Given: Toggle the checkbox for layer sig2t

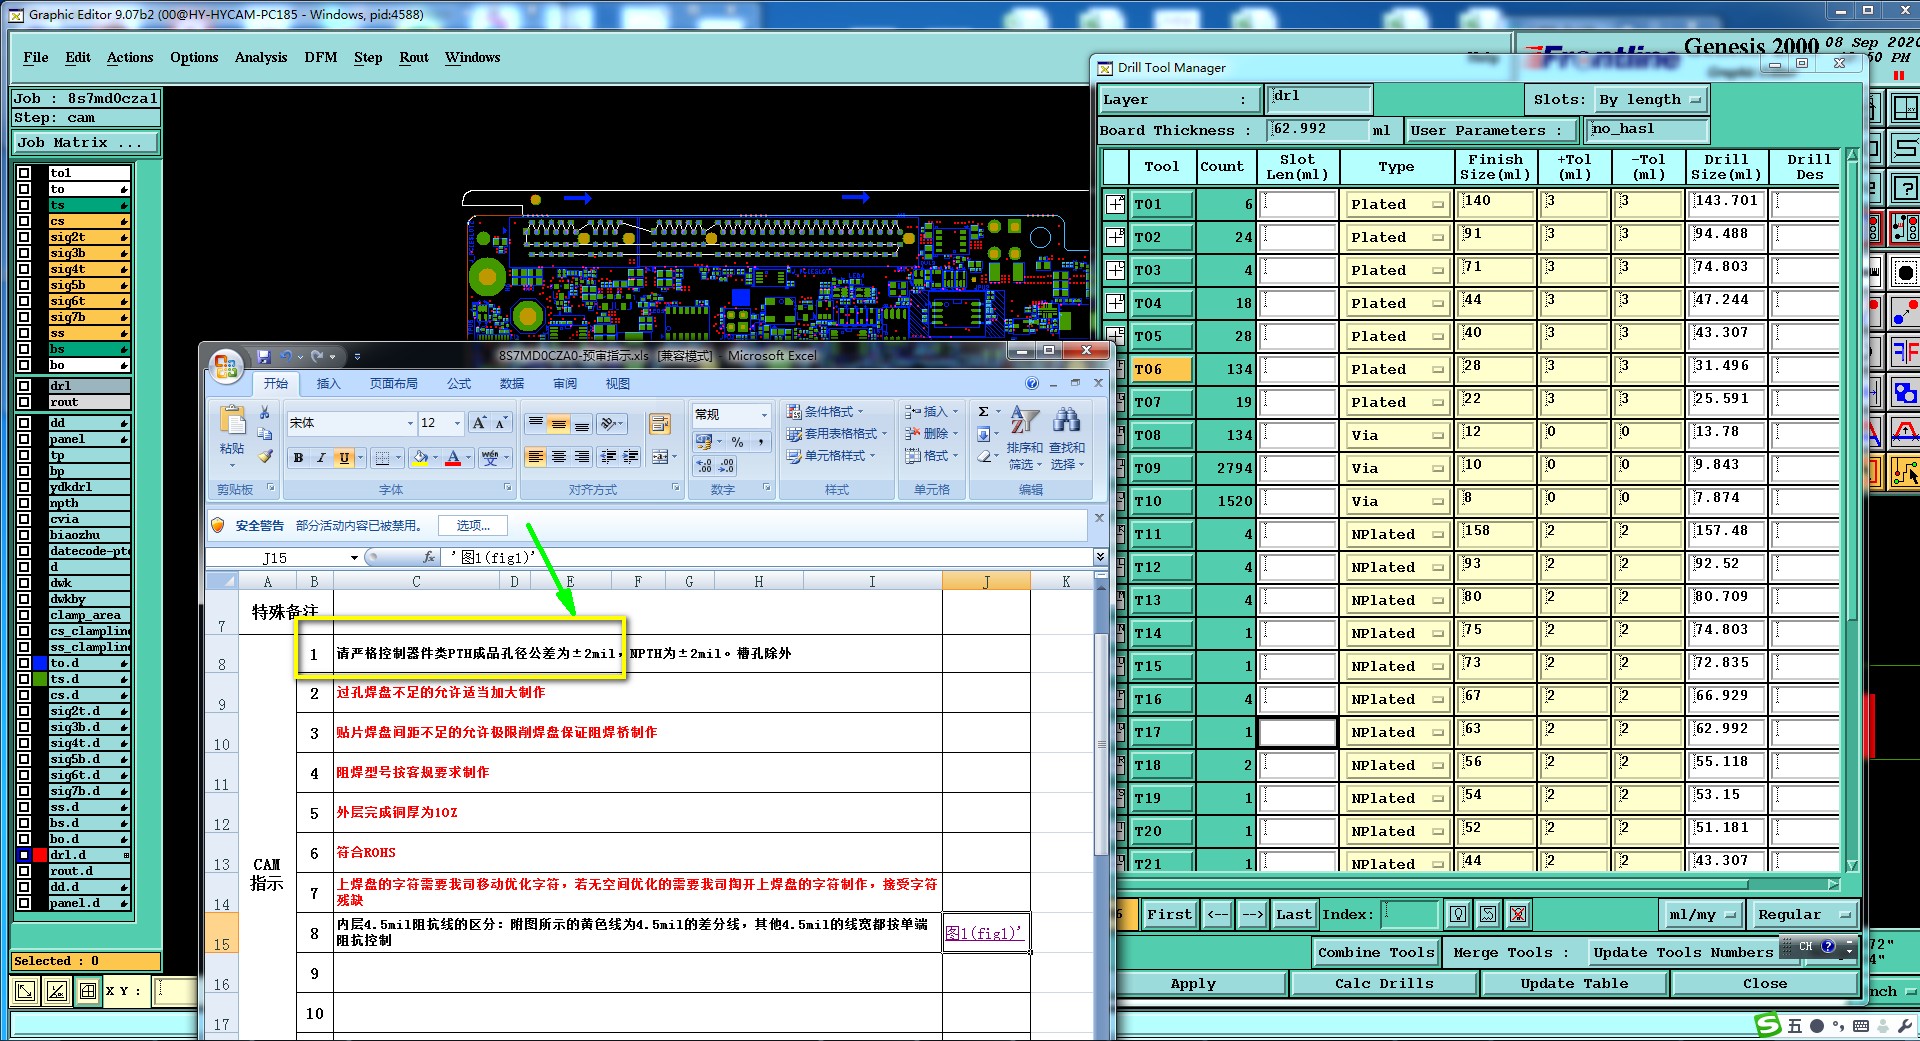Looking at the screenshot, I should click(24, 237).
